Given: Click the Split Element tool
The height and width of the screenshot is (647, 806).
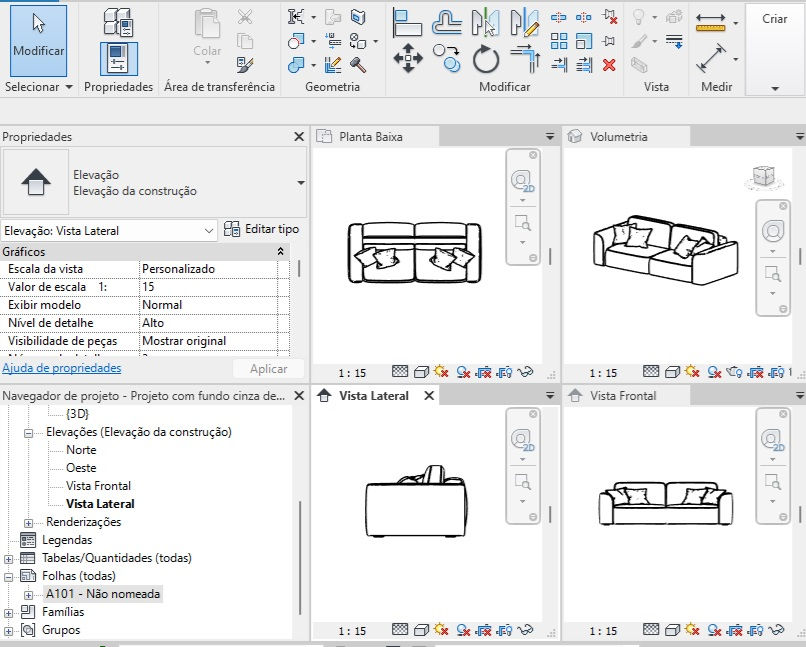Looking at the screenshot, I should 559,17.
